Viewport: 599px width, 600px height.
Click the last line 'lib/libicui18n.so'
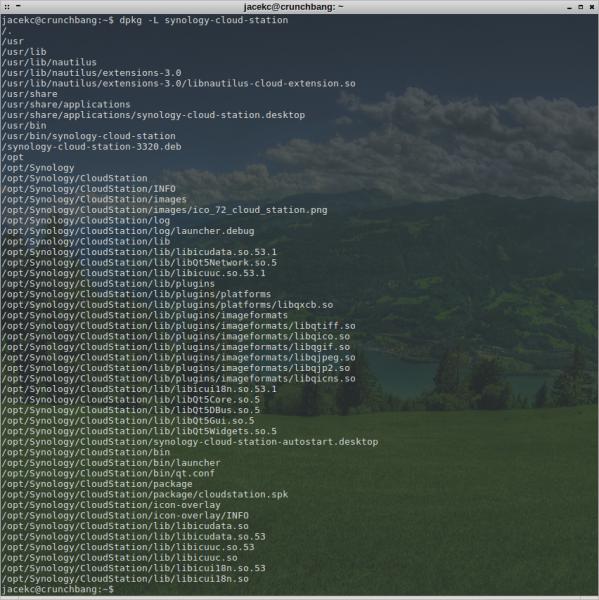point(125,579)
